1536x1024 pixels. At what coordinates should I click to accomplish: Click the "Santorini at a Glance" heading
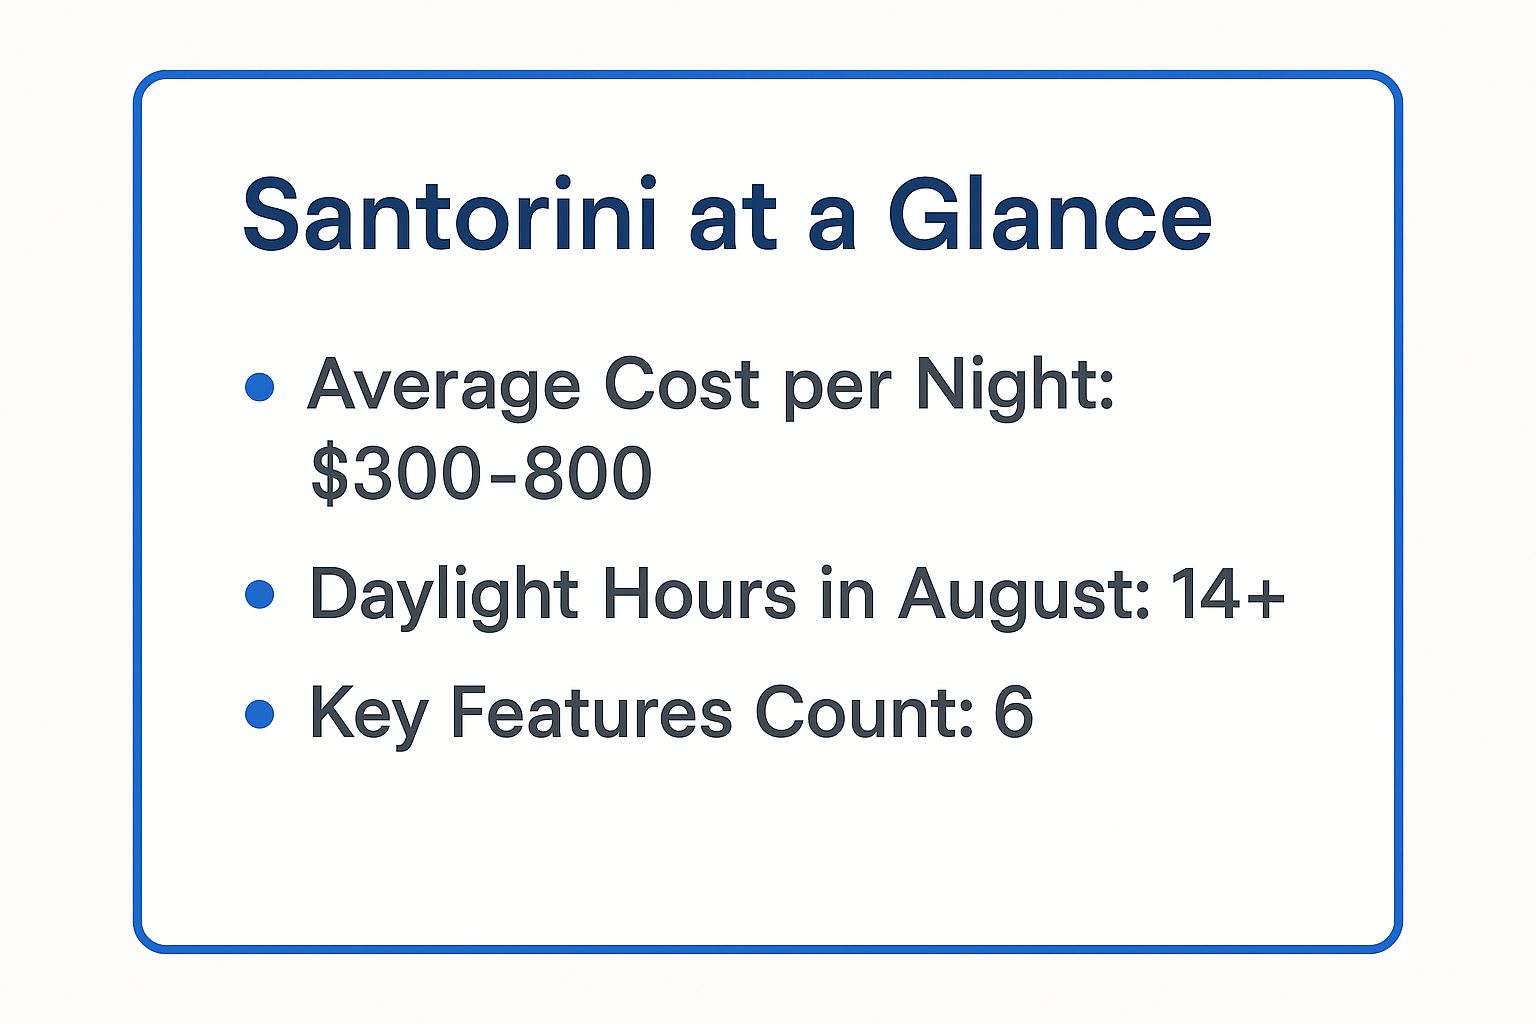point(727,216)
